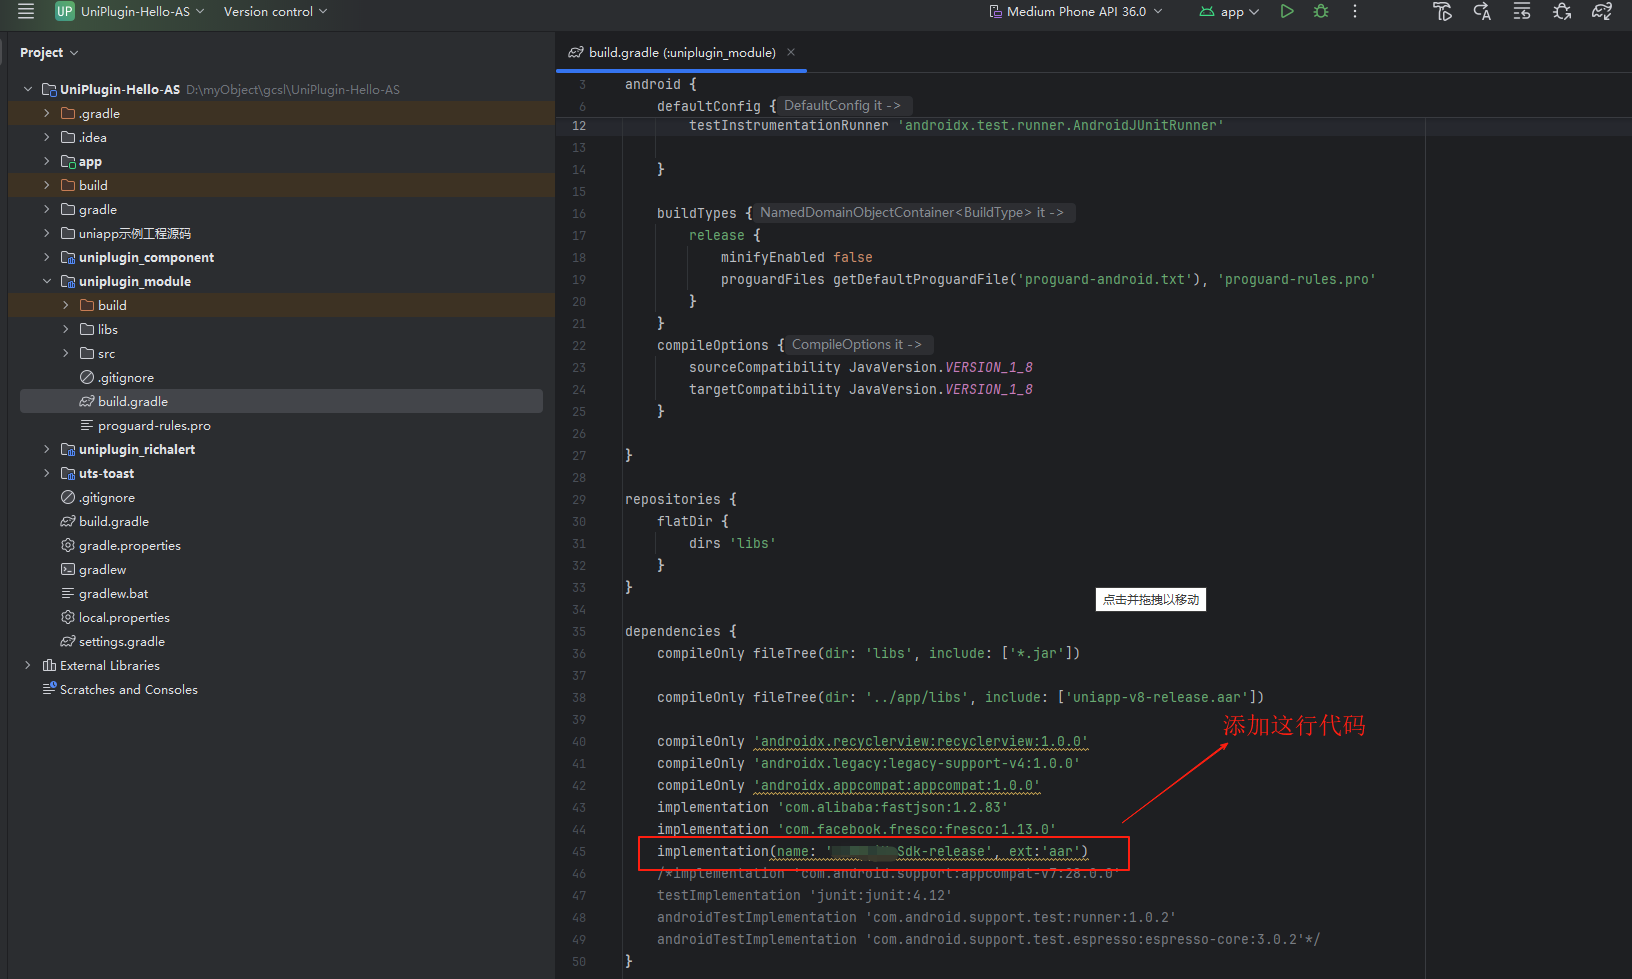
Task: Expand the External Libraries chevron
Action: [28, 665]
